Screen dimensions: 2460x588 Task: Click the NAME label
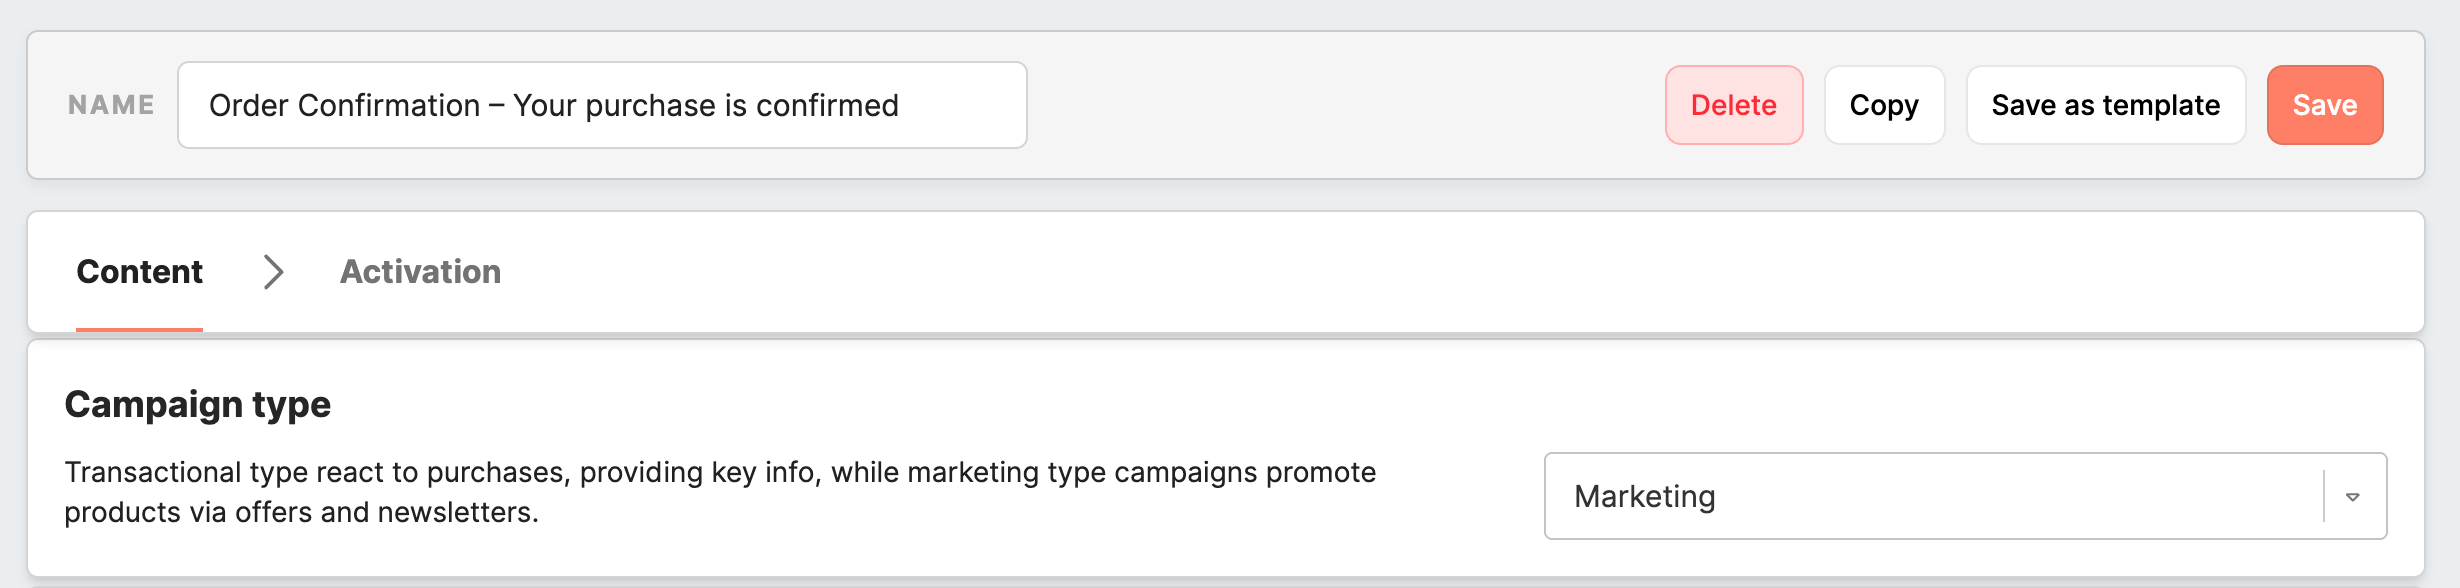click(x=111, y=105)
